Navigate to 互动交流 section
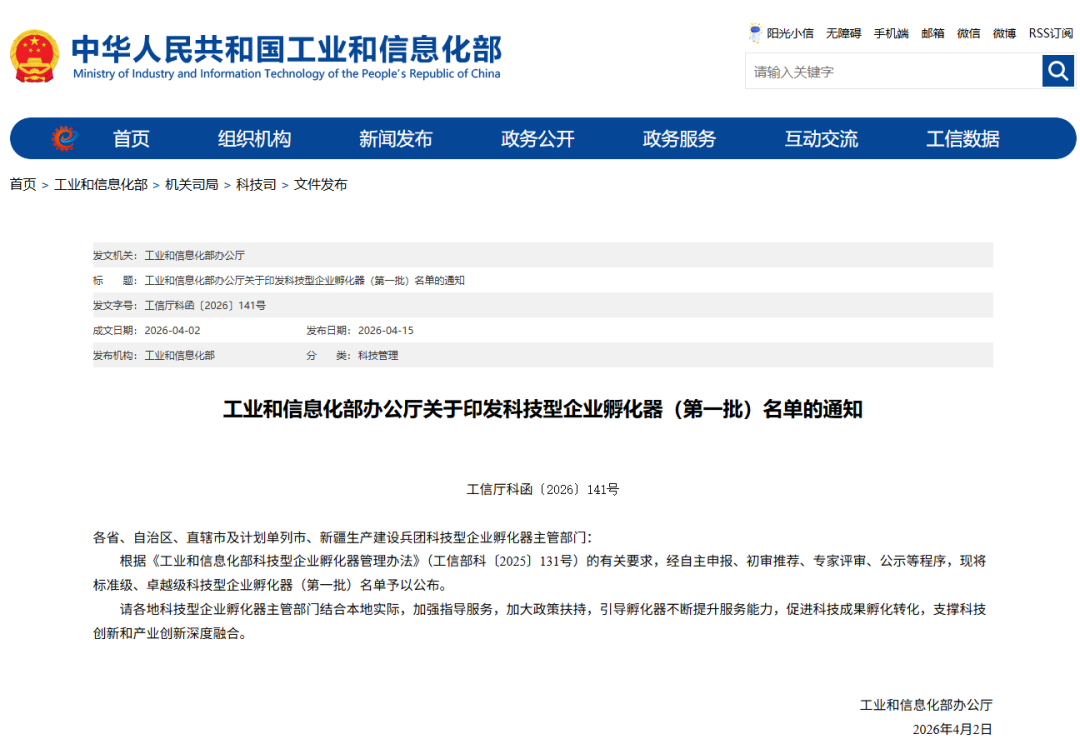 click(x=821, y=139)
